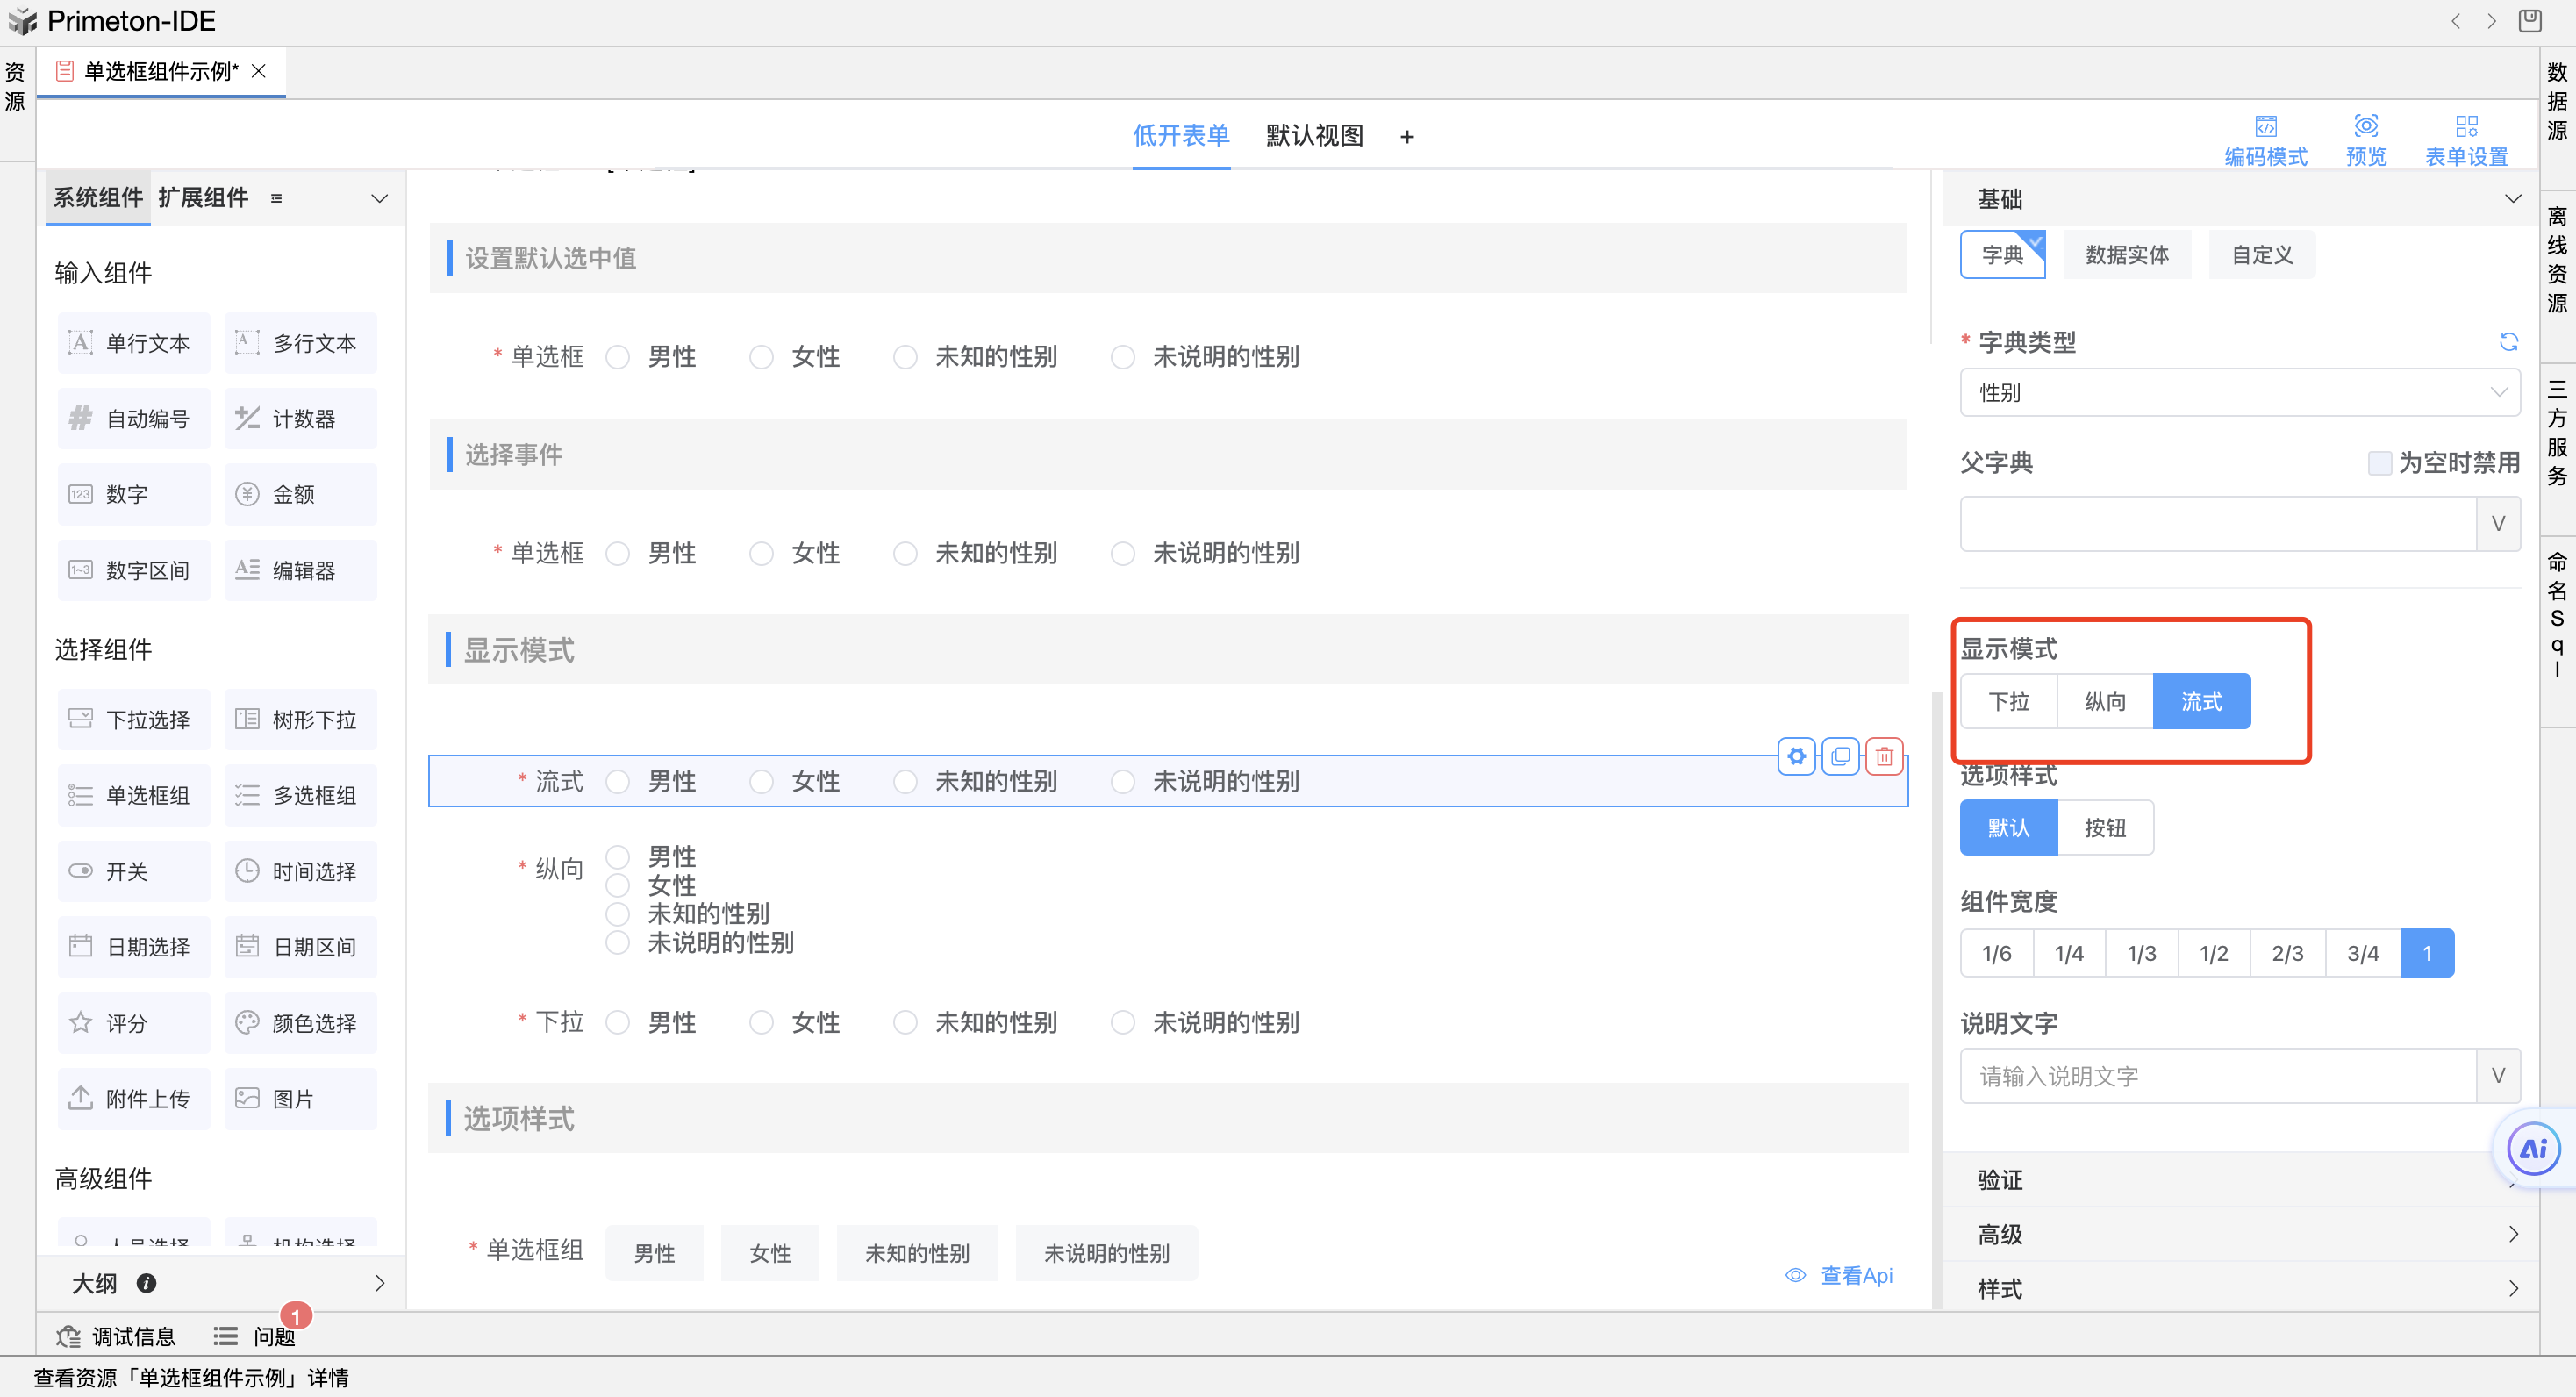This screenshot has height=1397, width=2576.
Task: Click the 编码模式 code mode icon
Action: [x=2265, y=127]
